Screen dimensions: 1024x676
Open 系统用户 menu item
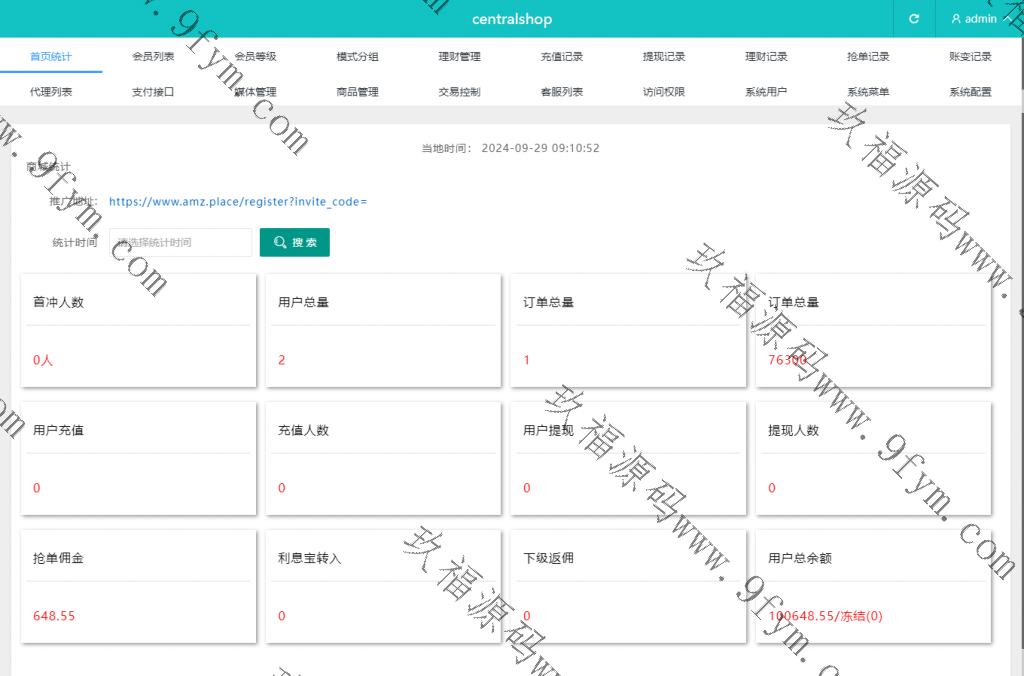point(765,92)
